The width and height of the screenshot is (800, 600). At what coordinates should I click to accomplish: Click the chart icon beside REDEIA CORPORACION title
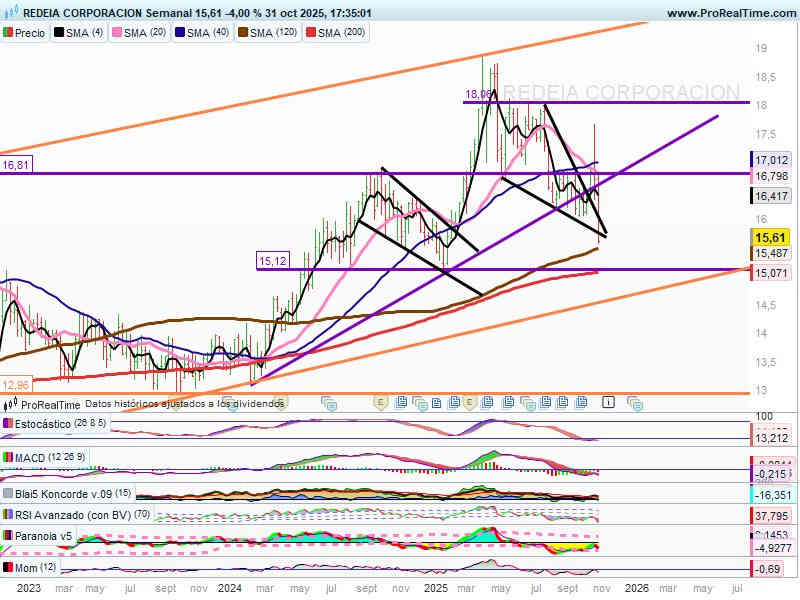(10, 13)
